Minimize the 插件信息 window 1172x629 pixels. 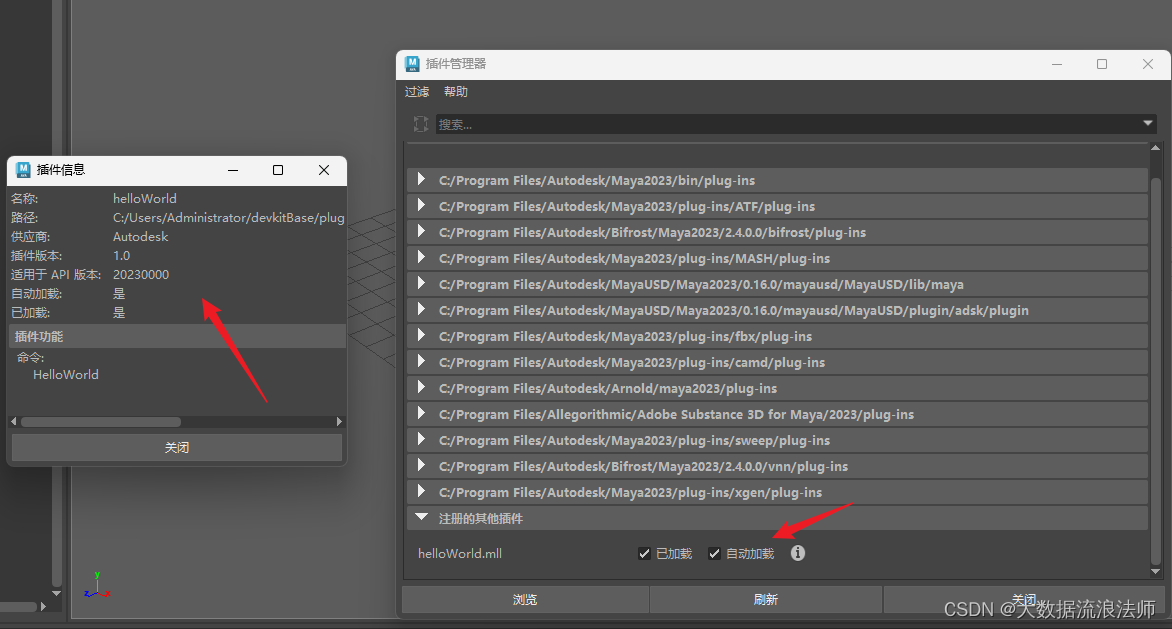[233, 170]
